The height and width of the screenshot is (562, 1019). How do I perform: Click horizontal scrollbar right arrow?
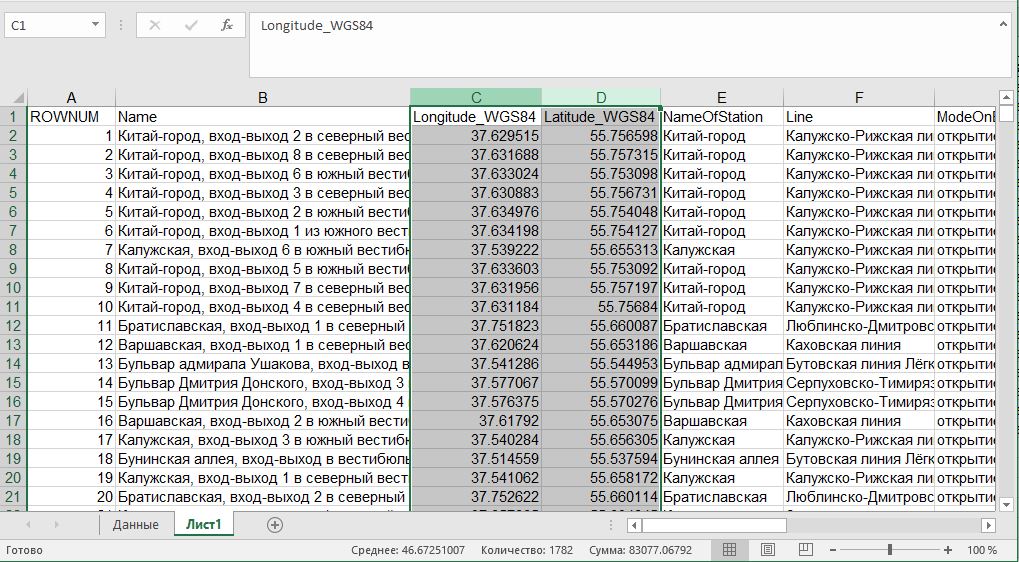click(988, 525)
